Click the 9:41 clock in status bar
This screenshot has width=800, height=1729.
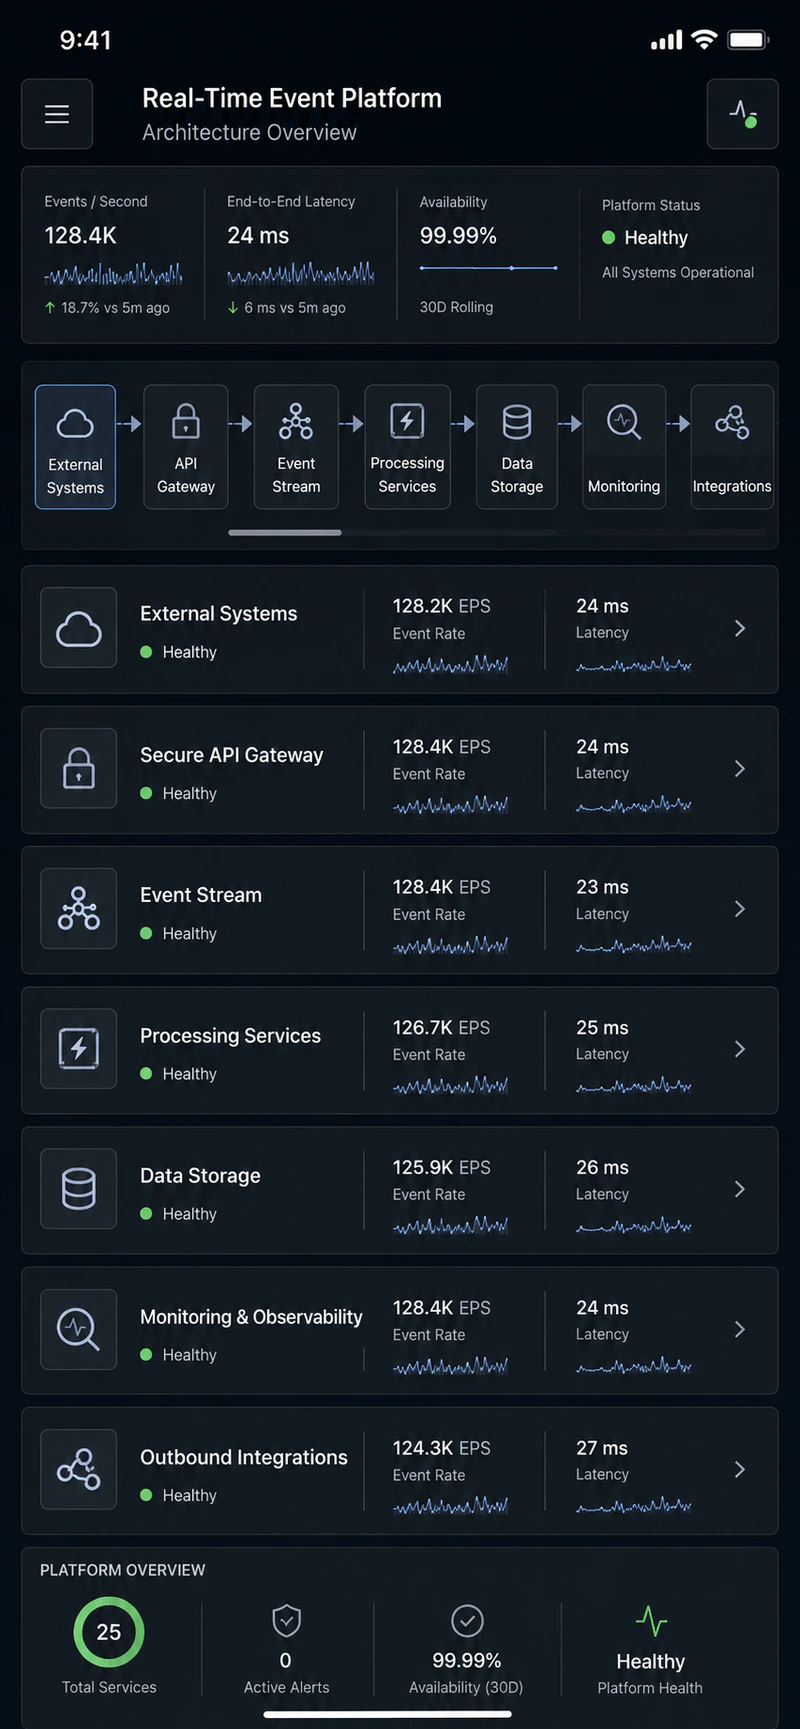[x=86, y=40]
